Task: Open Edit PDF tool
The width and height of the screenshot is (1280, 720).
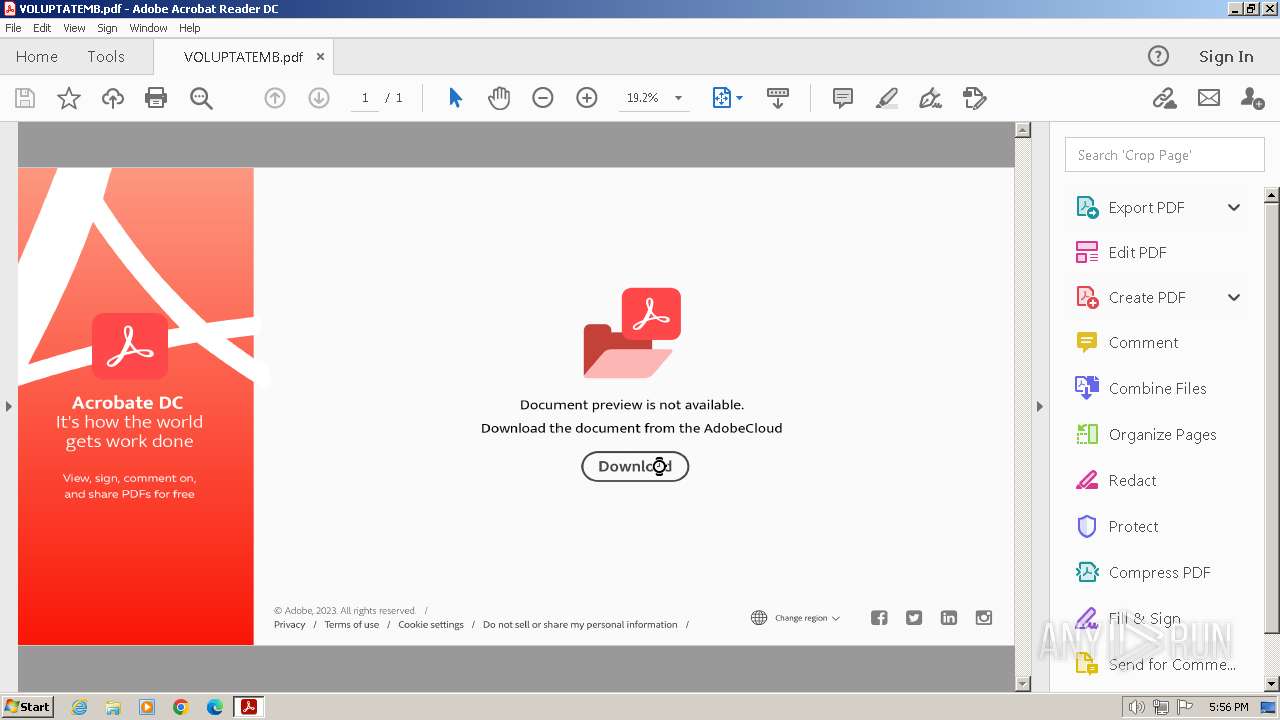Action: (1121, 252)
